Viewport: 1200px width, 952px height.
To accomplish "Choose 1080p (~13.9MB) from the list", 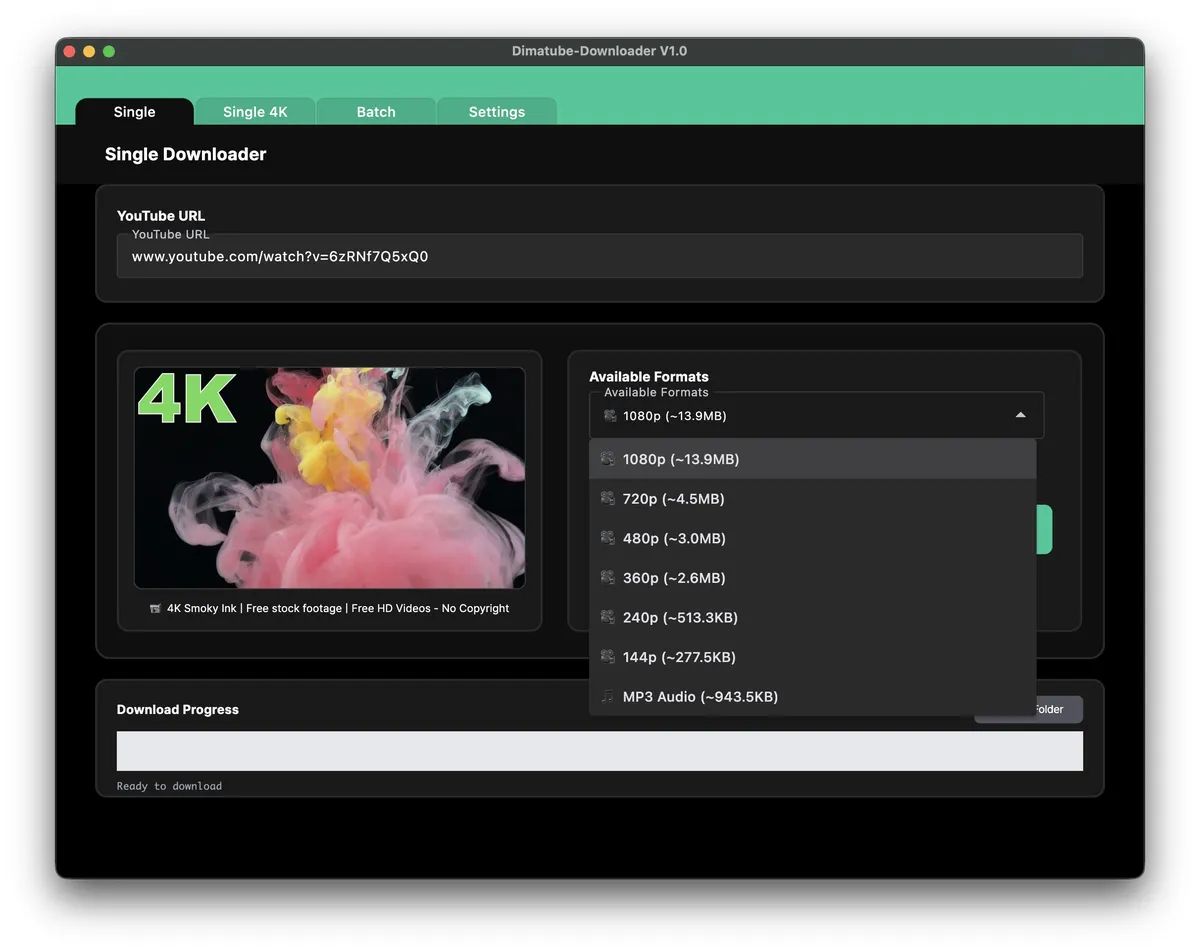I will 813,459.
